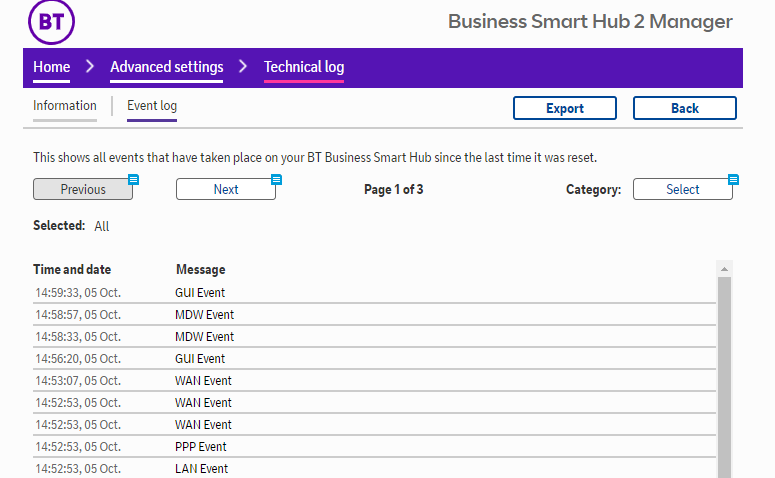Click the chevron arrow after Home
The width and height of the screenshot is (775, 478).
pos(90,67)
